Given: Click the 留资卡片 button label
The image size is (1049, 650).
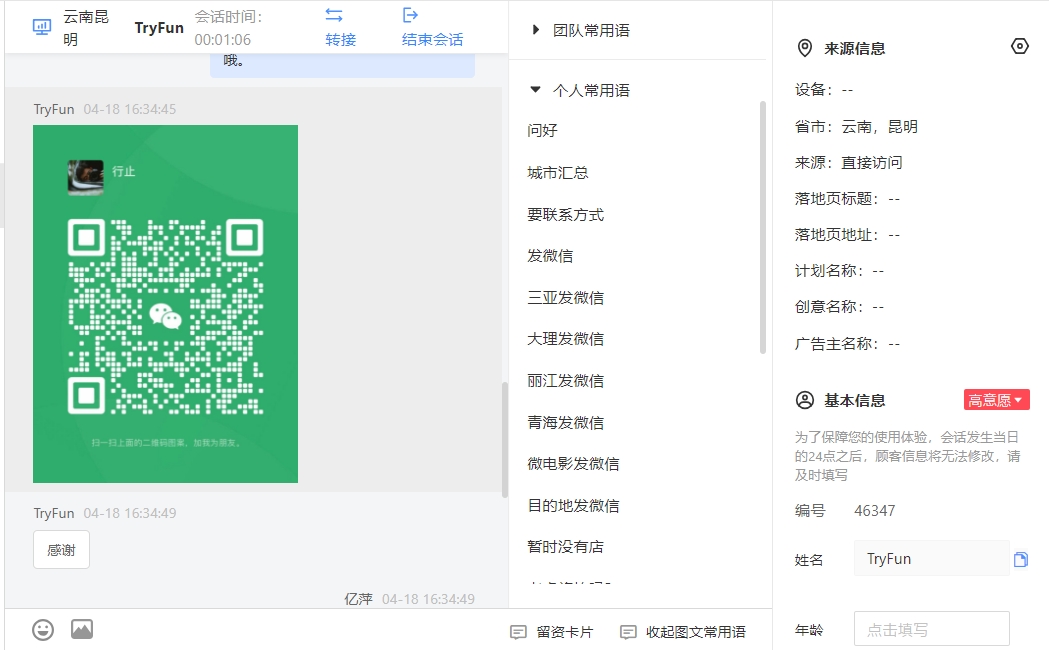Looking at the screenshot, I should [x=565, y=632].
